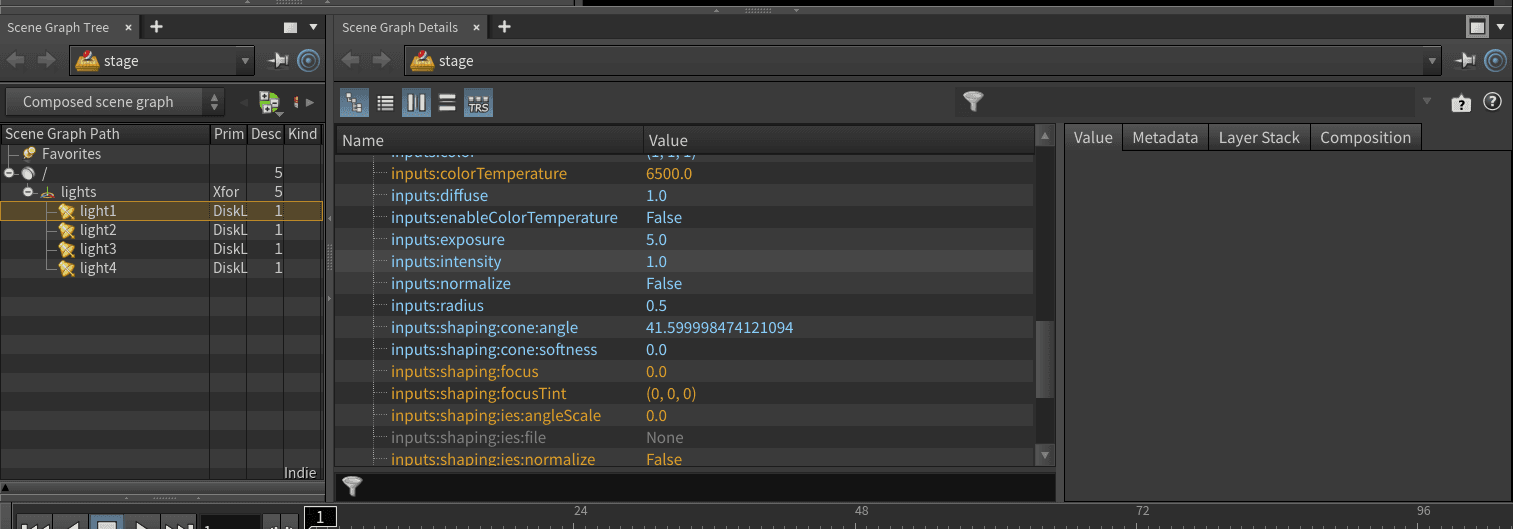This screenshot has width=1513, height=529.
Task: Switch to Composition tab
Action: [x=1365, y=138]
